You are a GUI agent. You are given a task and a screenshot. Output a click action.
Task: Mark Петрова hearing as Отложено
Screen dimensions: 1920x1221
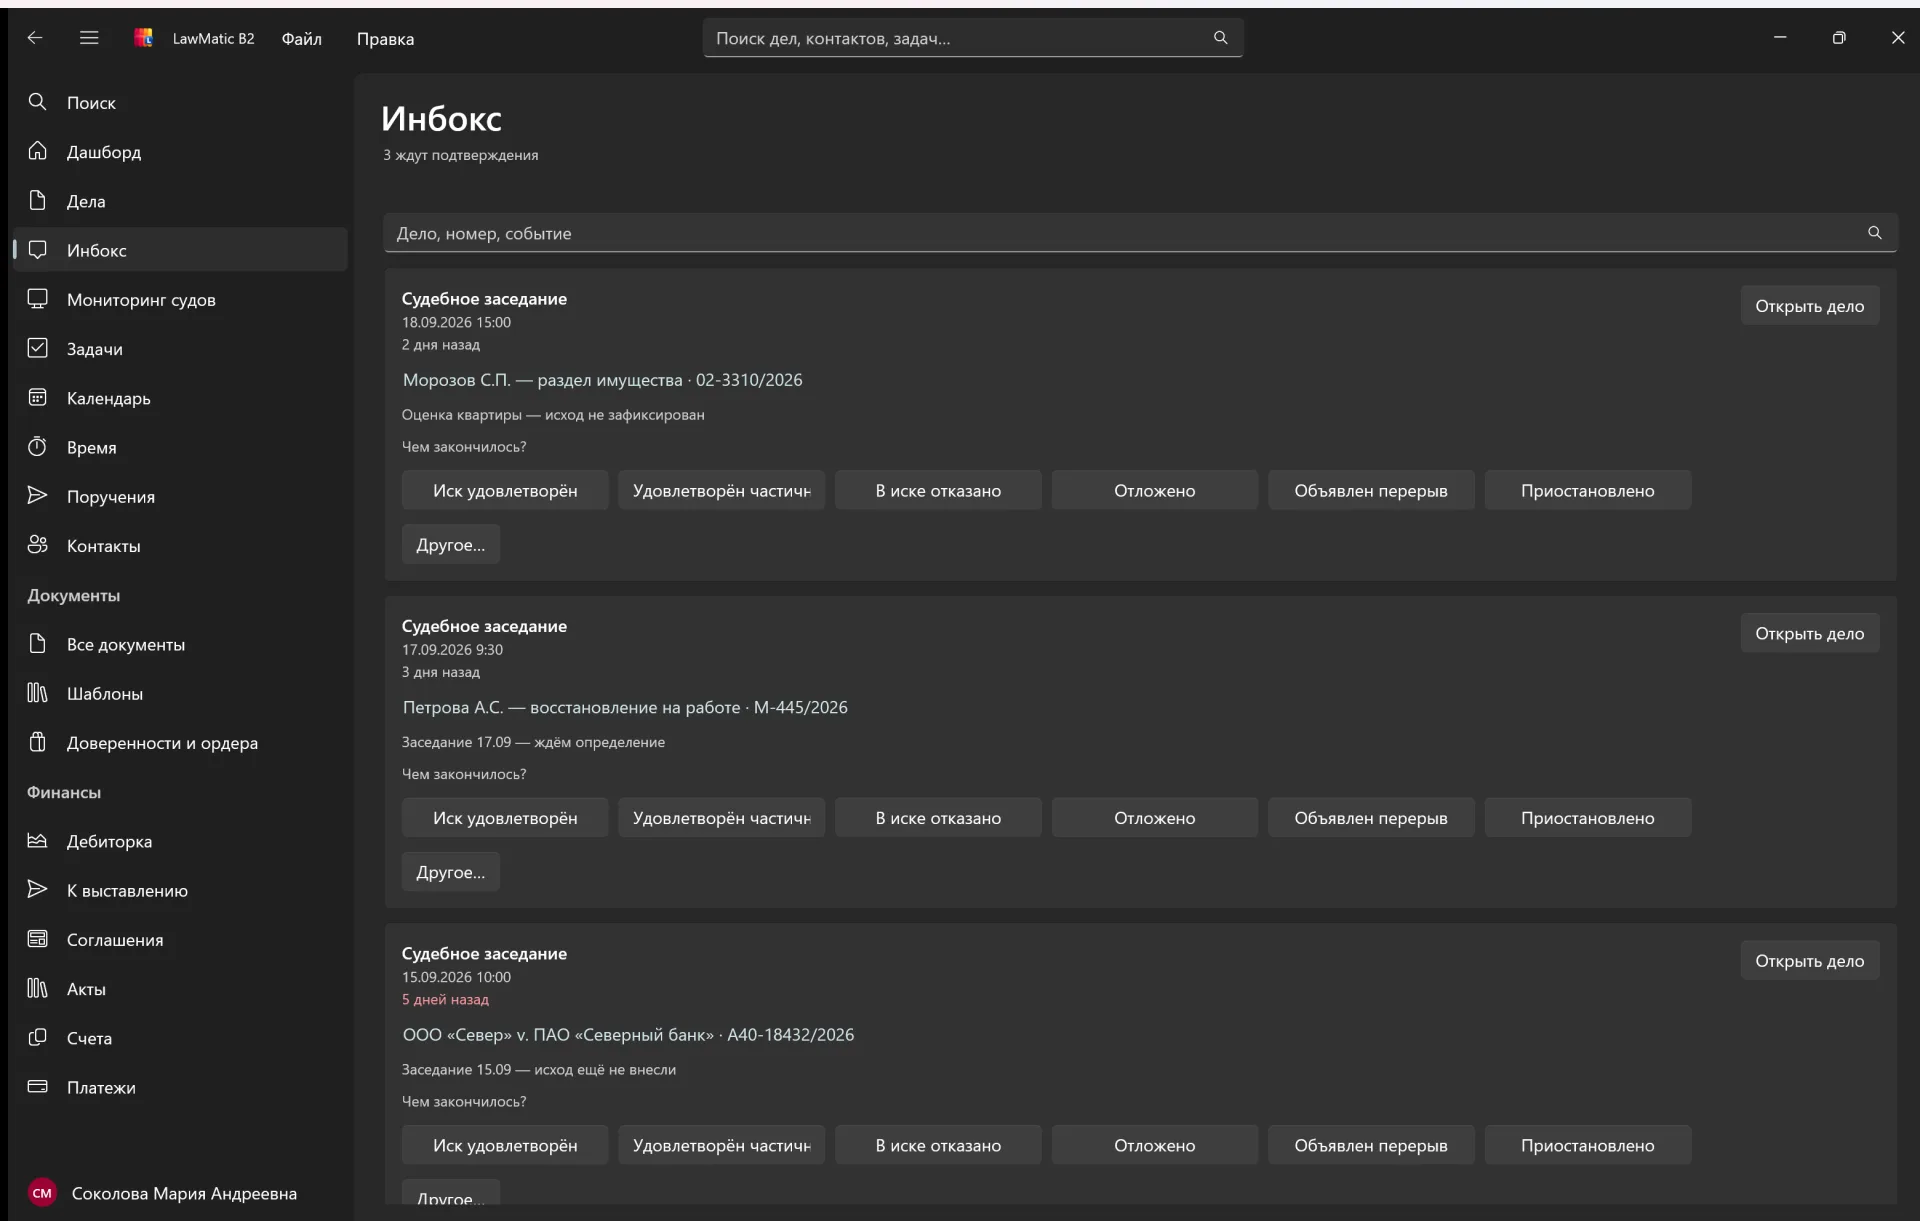pos(1154,817)
